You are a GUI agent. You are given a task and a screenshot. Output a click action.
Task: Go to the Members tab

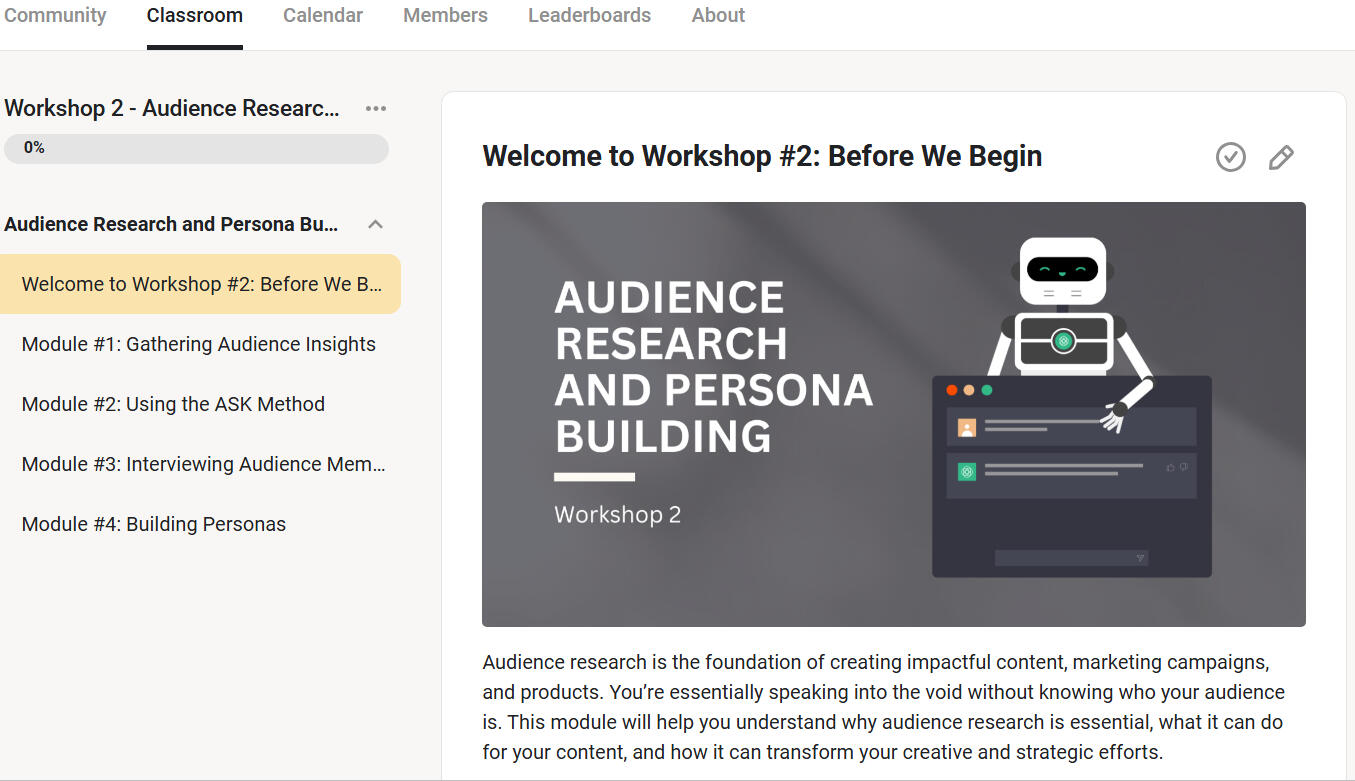click(445, 16)
